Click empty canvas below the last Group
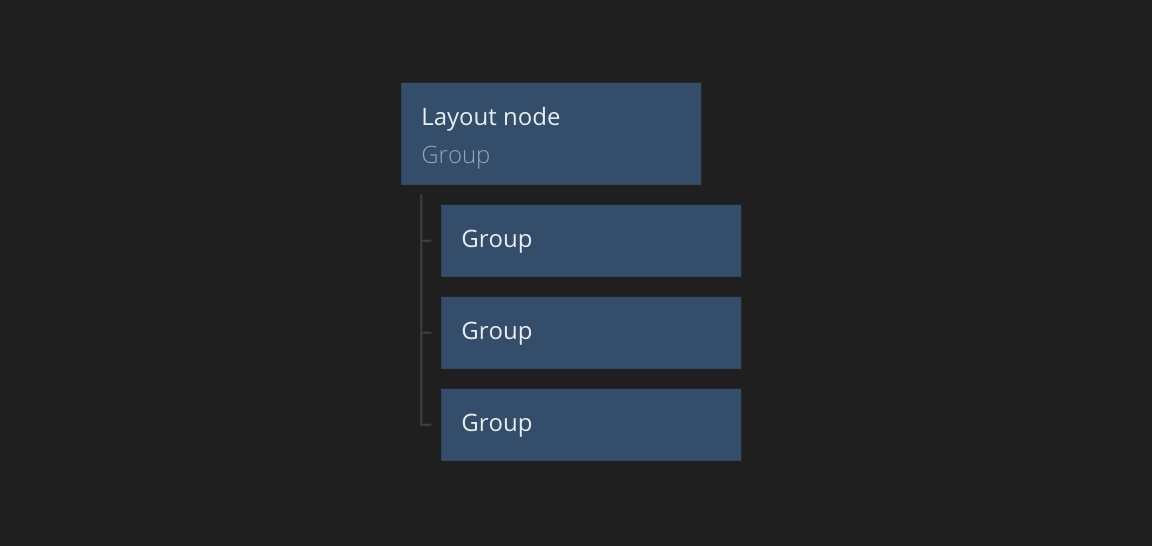This screenshot has width=1152, height=546. coord(590,505)
